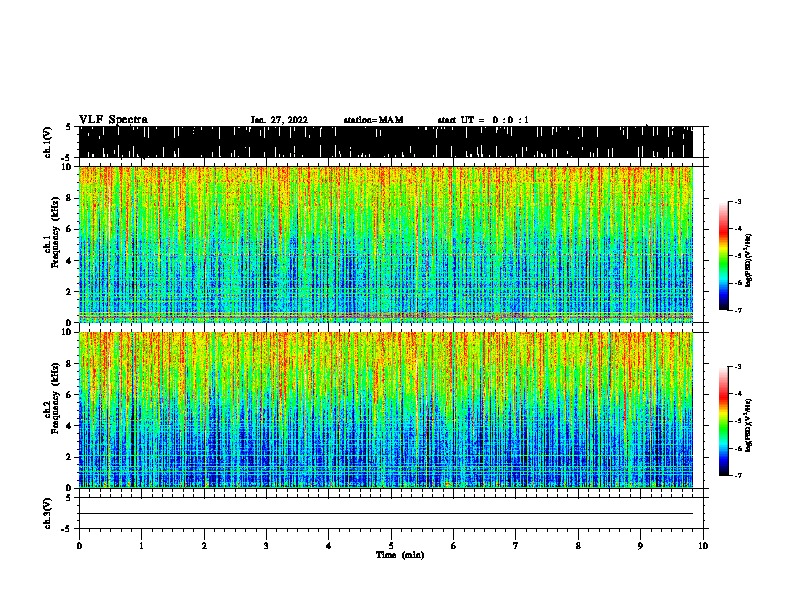Click the time axis tick label "2"

coord(204,546)
